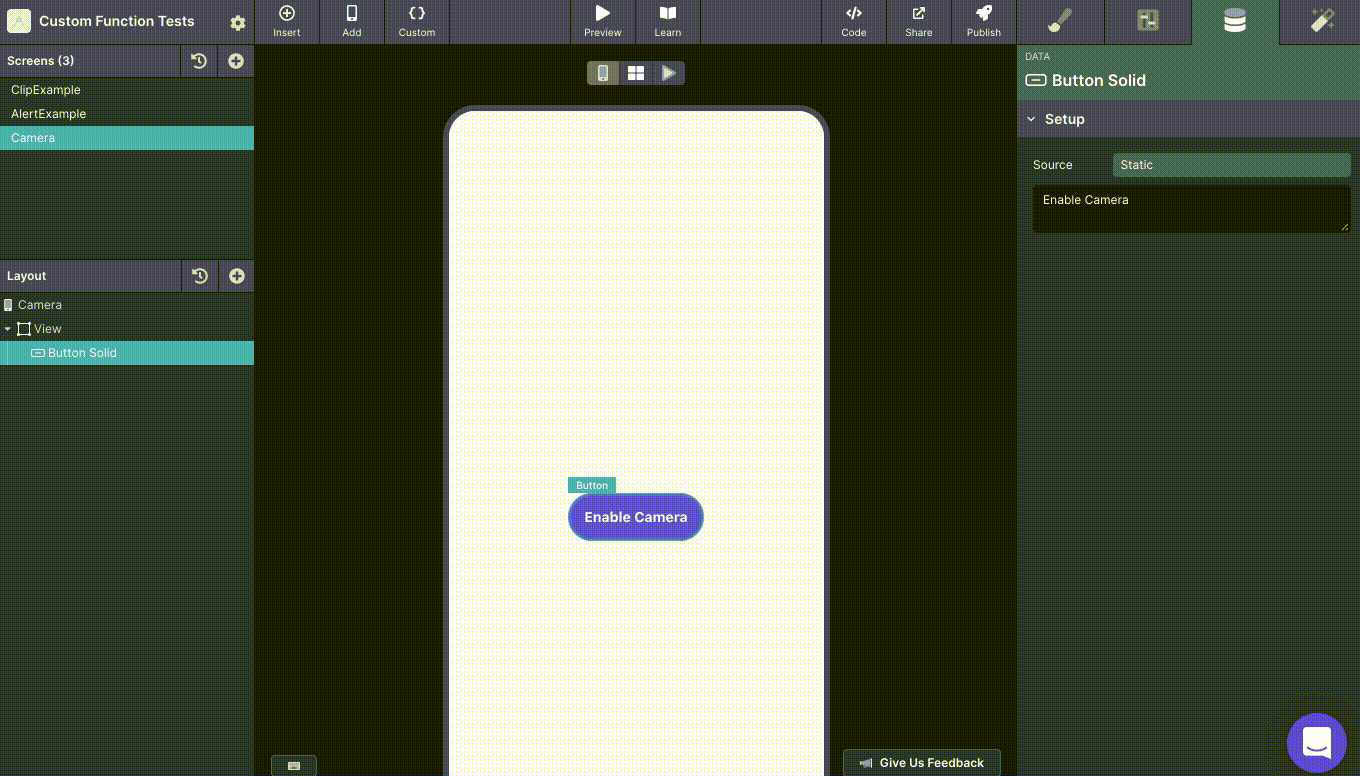The height and width of the screenshot is (776, 1360).
Task: Click the Screens (3) panel header
Action: [x=90, y=61]
